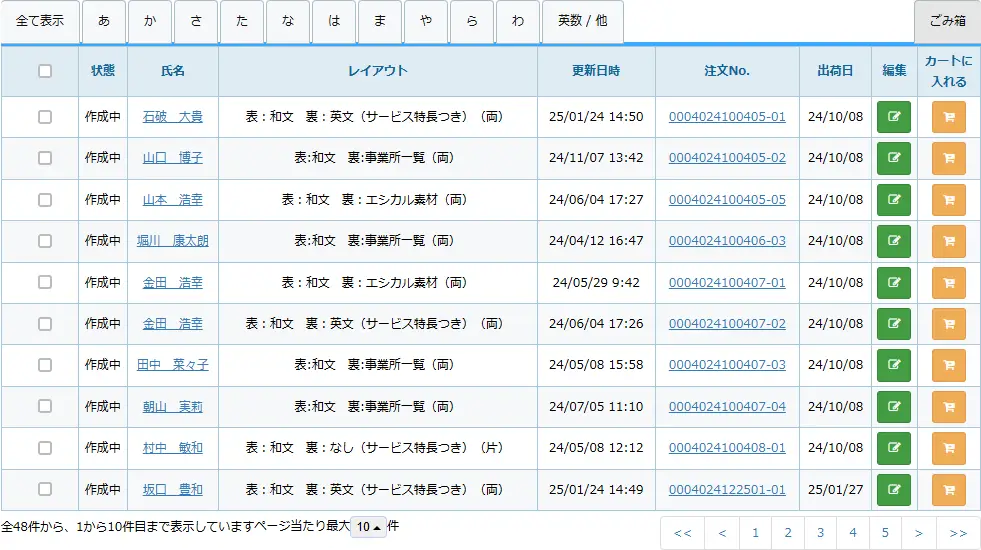Sort by the 更新日時 column header

tap(596, 71)
